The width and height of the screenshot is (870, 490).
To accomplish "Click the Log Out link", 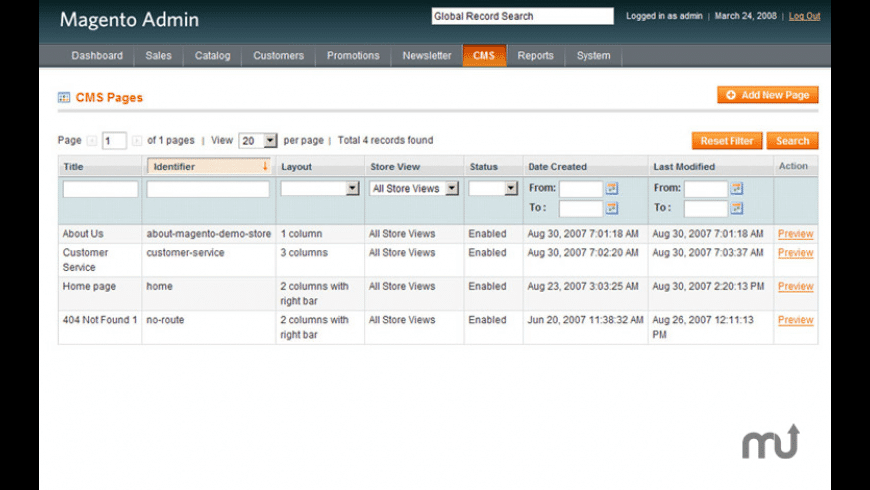I will pyautogui.click(x=804, y=16).
